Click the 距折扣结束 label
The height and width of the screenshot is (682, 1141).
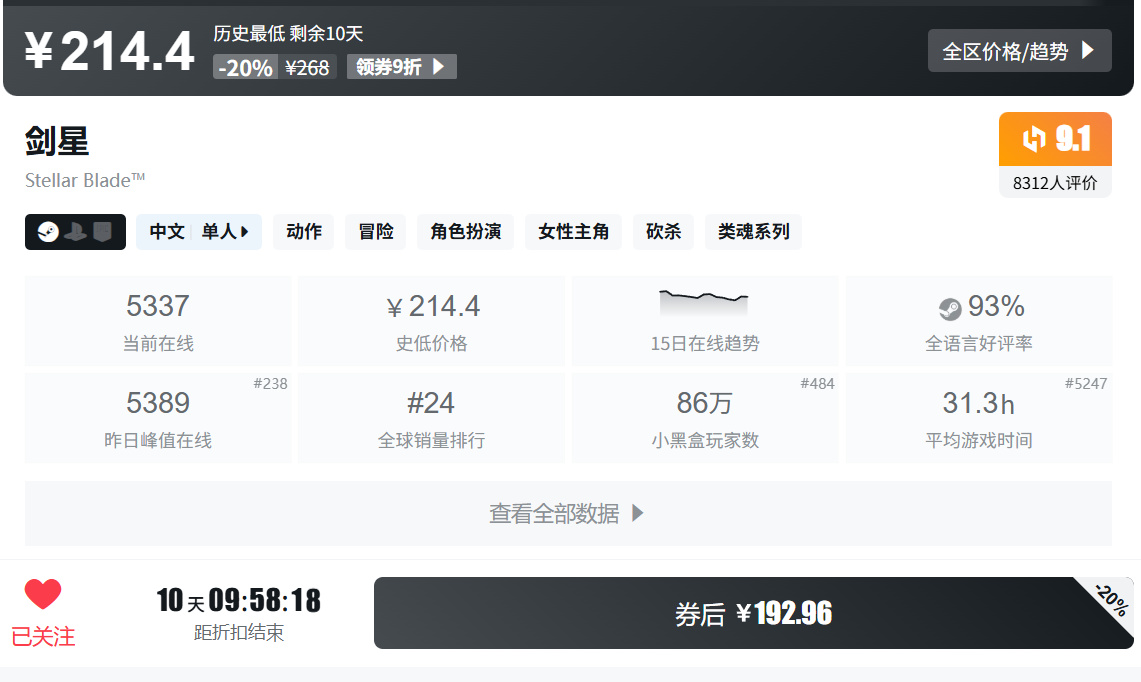[239, 633]
